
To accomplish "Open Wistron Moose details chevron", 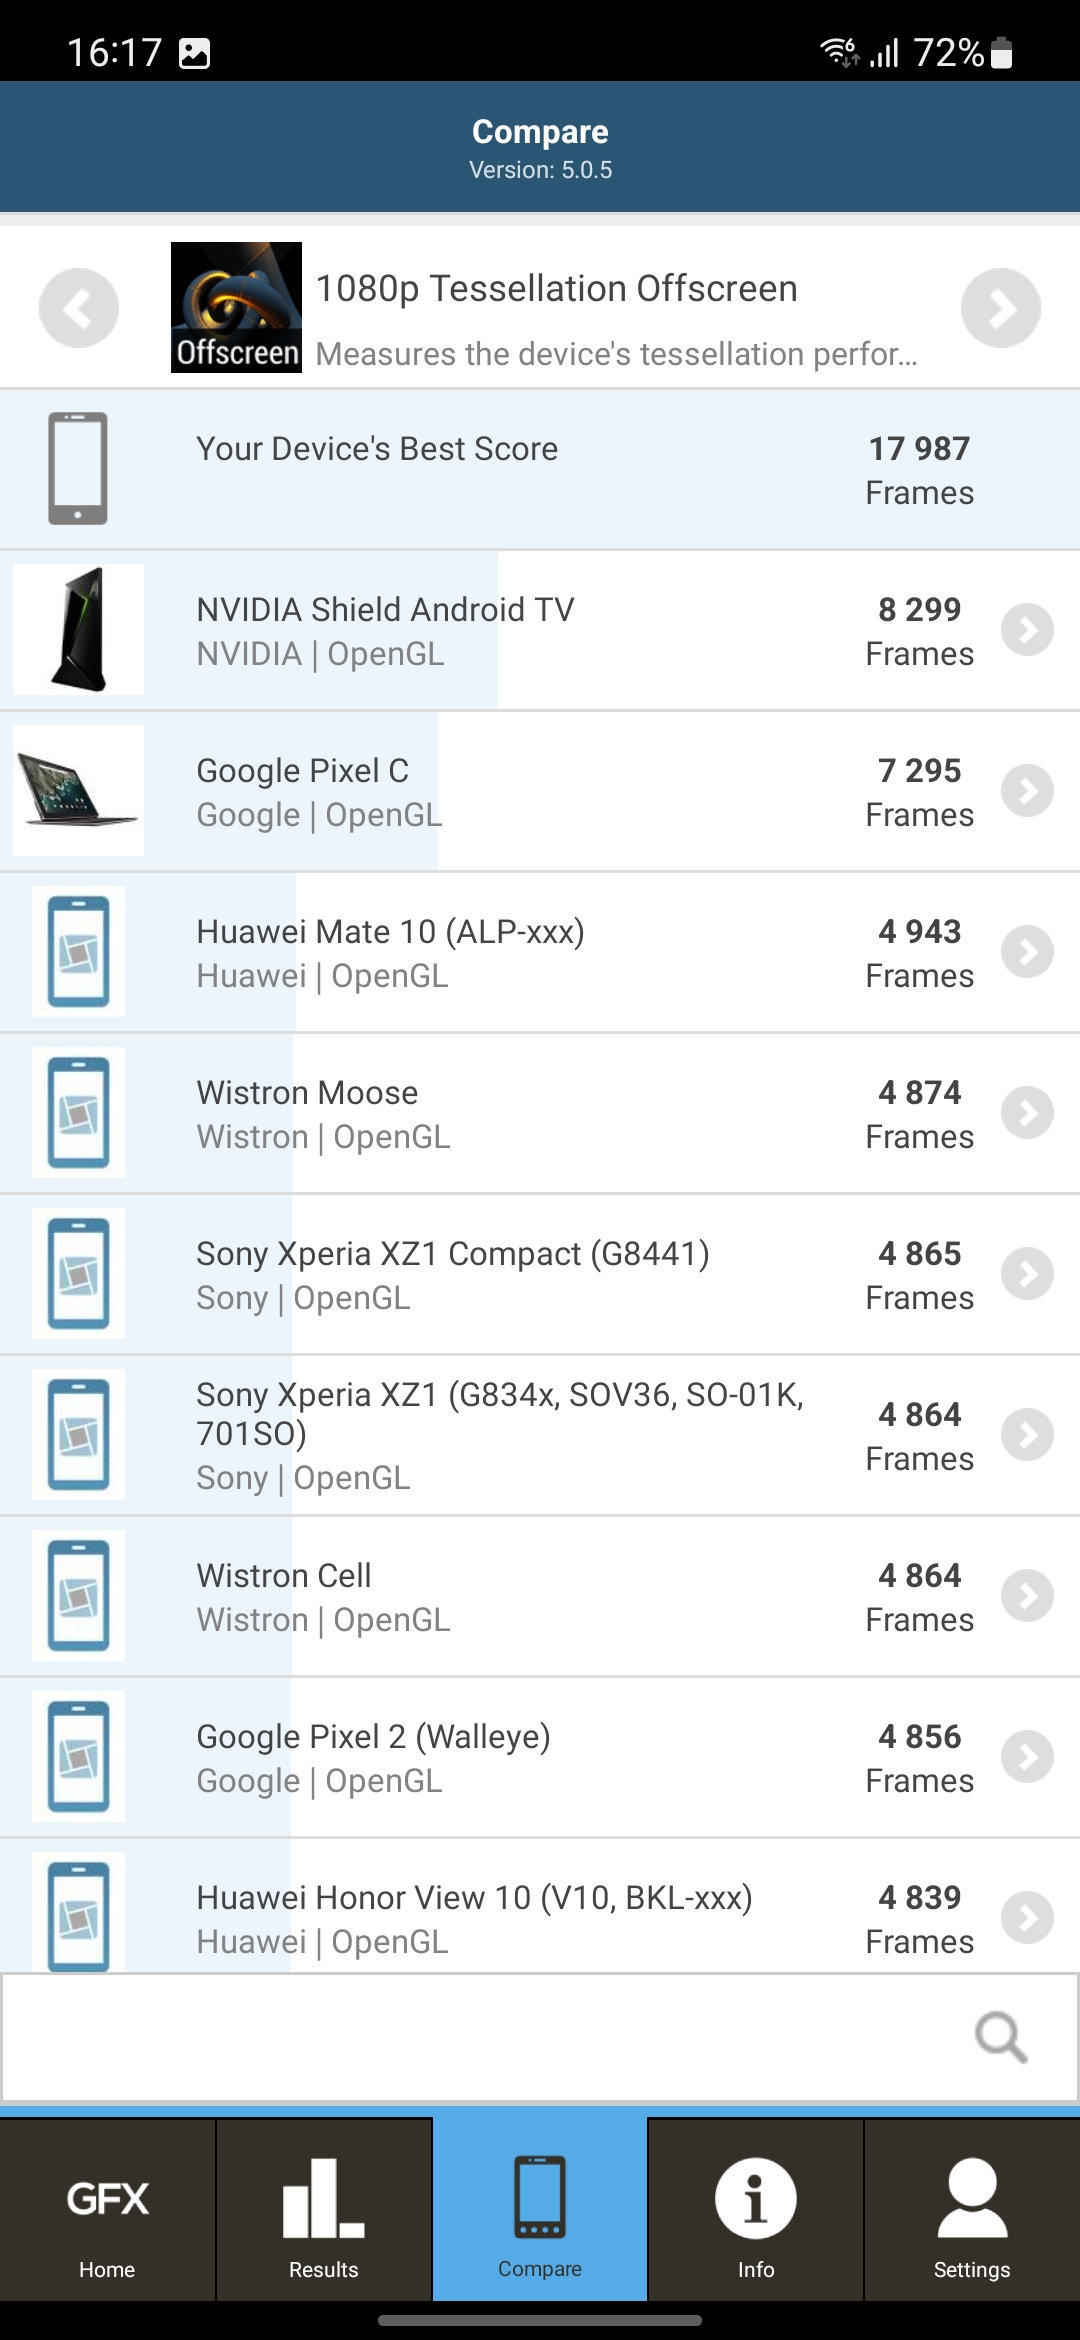I will tap(1027, 1113).
